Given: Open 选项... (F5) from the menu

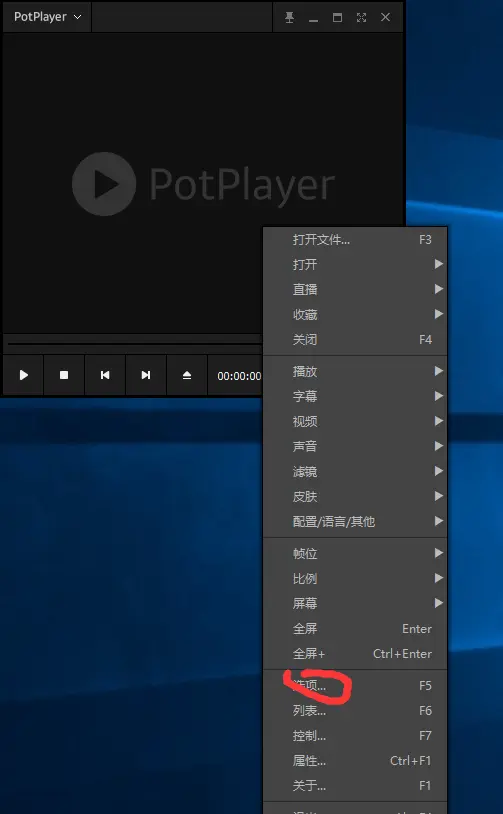Looking at the screenshot, I should tap(355, 686).
